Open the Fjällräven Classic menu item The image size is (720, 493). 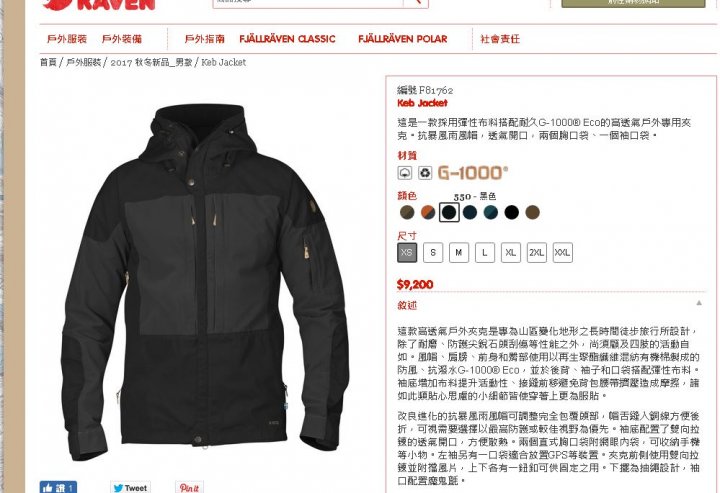[287, 39]
